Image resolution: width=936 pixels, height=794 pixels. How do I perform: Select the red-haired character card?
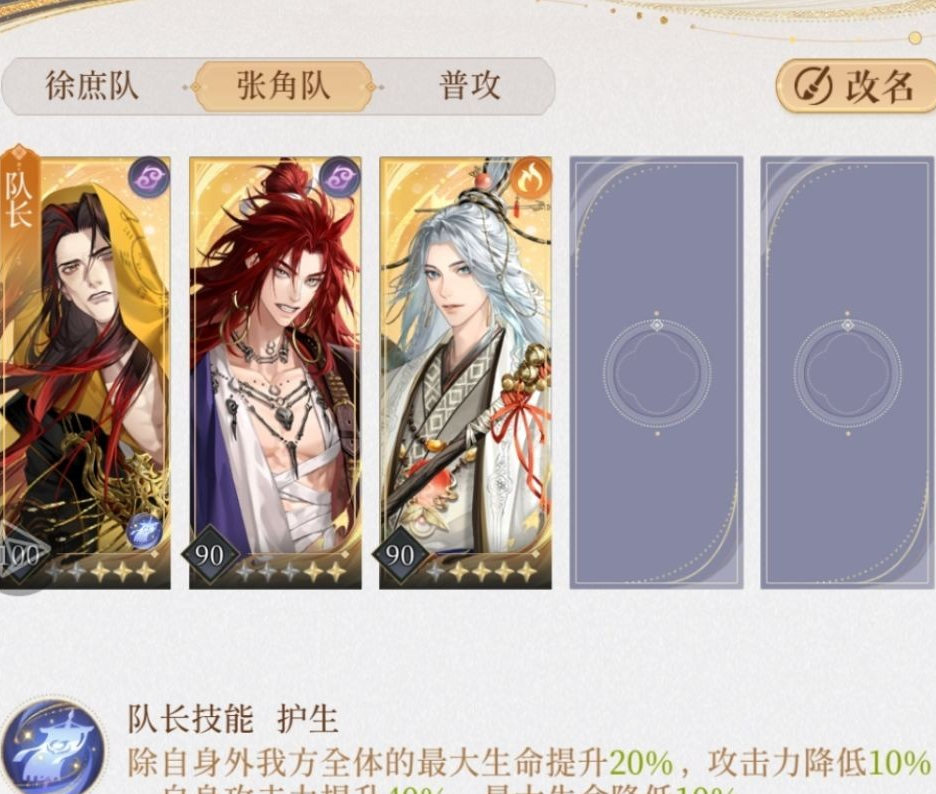coord(275,373)
